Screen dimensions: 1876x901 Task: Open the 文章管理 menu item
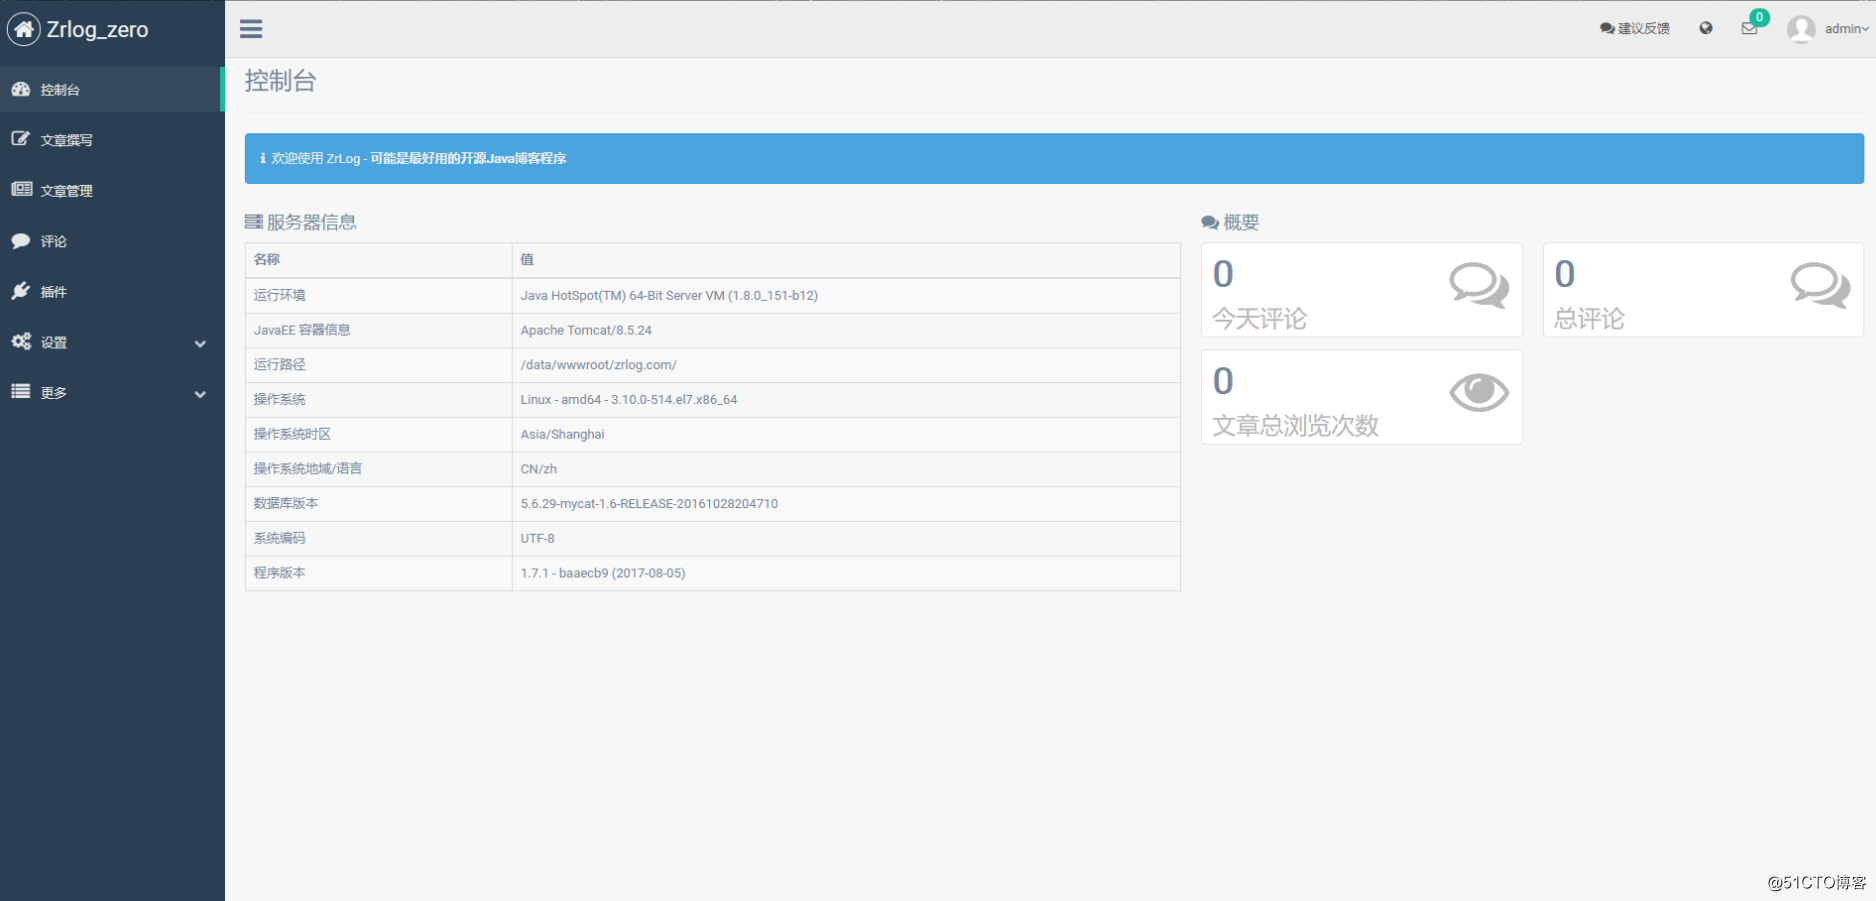[112, 190]
